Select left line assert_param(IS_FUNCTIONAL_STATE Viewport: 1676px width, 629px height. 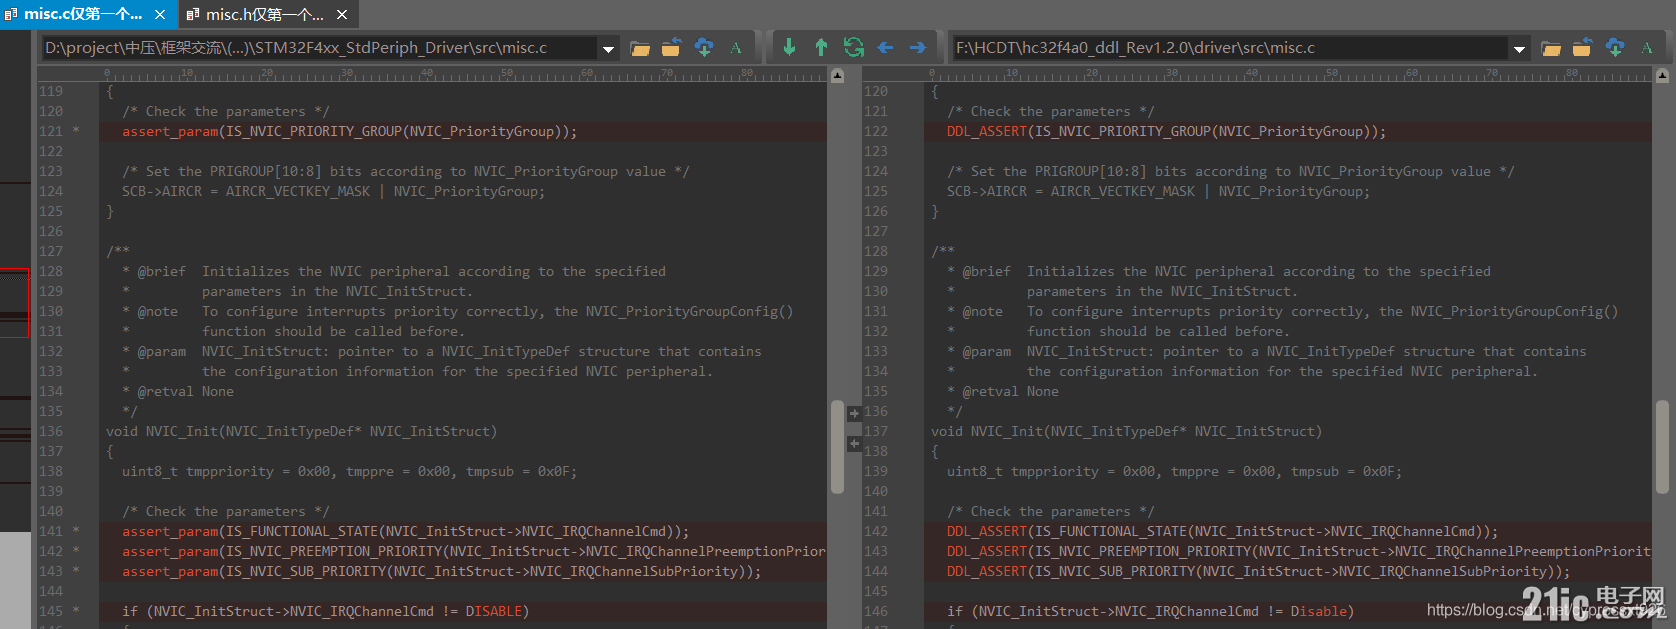405,531
